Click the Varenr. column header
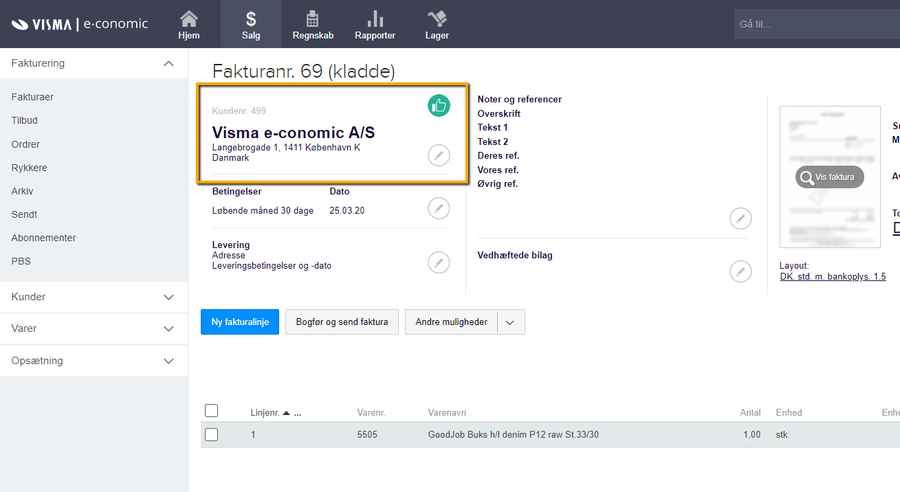This screenshot has height=492, width=900. click(x=371, y=413)
